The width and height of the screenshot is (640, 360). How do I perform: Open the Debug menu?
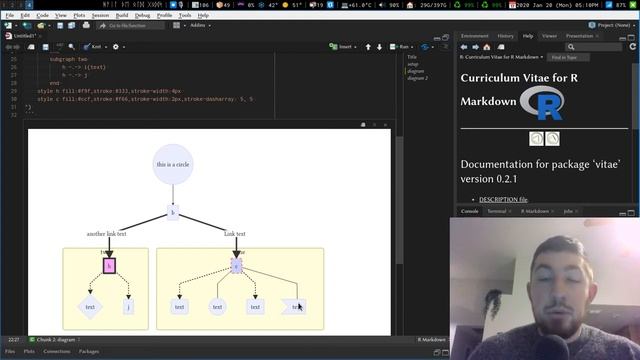pos(142,15)
